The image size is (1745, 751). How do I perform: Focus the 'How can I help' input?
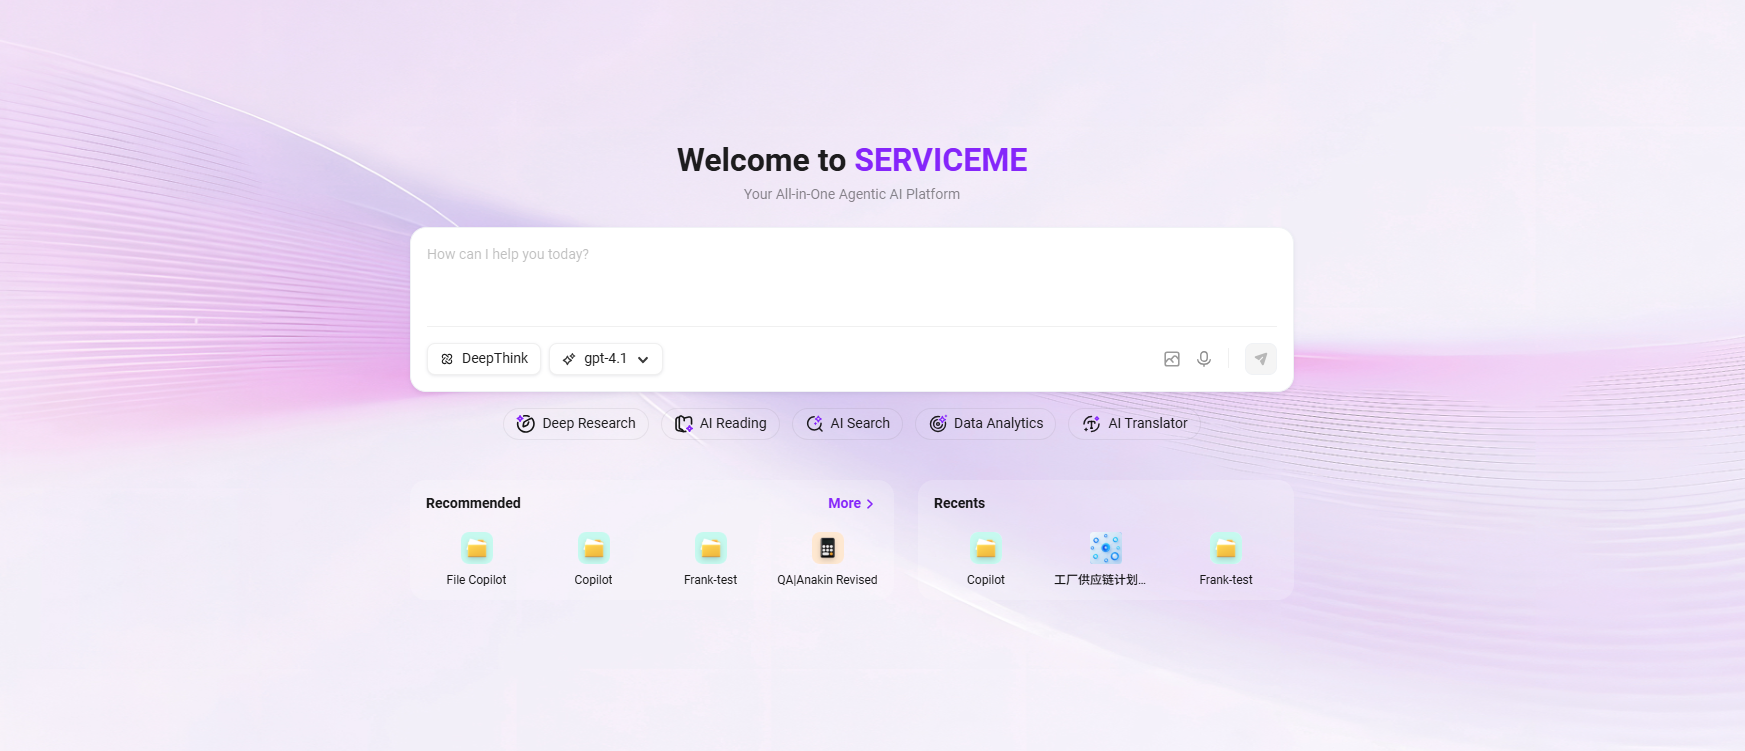point(850,275)
